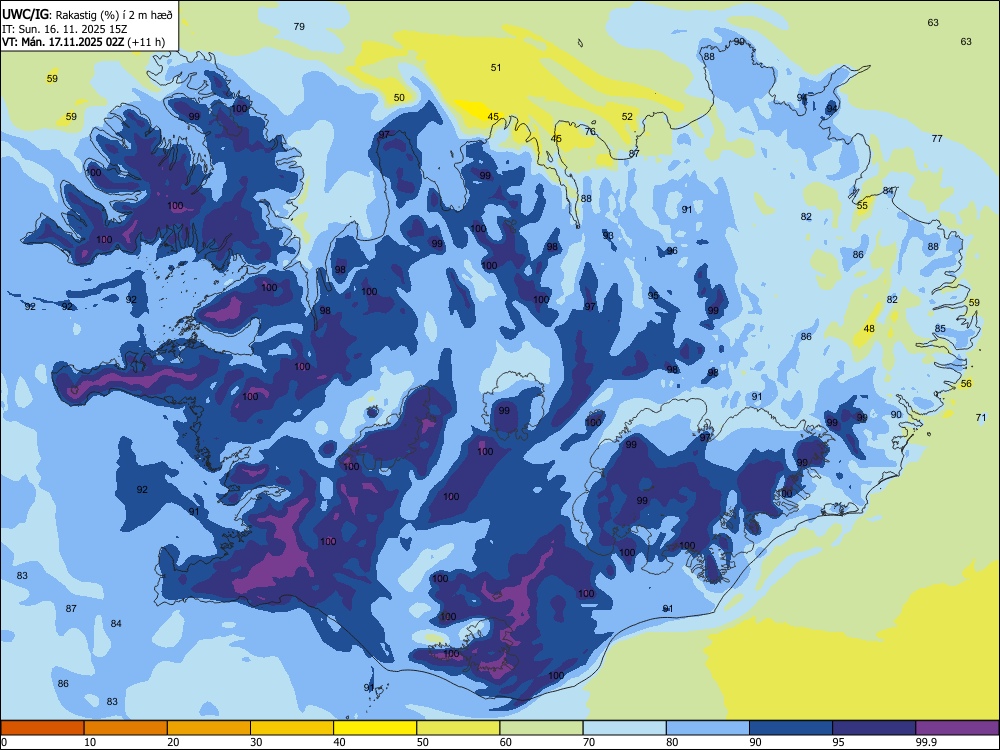Click the humidity value 50 on the map
The width and height of the screenshot is (1000, 750).
click(399, 98)
